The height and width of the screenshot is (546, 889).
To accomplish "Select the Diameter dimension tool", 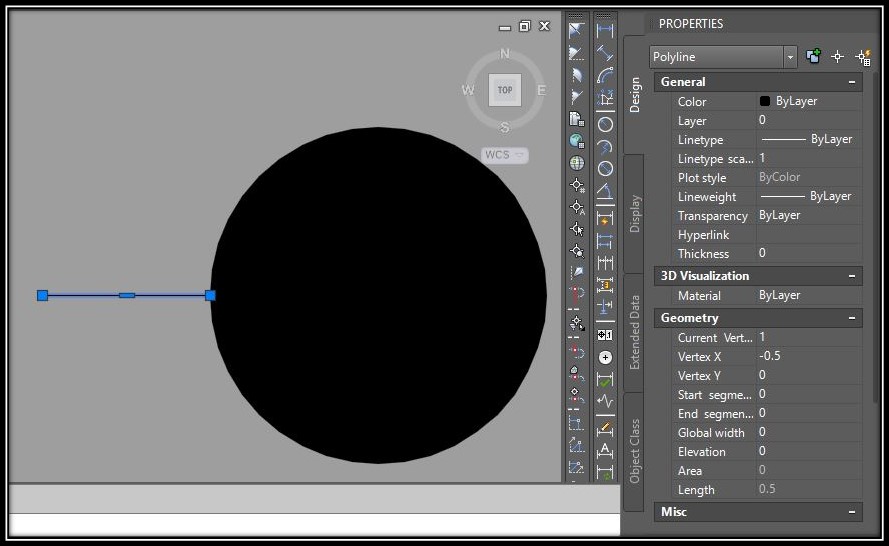I will pos(605,169).
